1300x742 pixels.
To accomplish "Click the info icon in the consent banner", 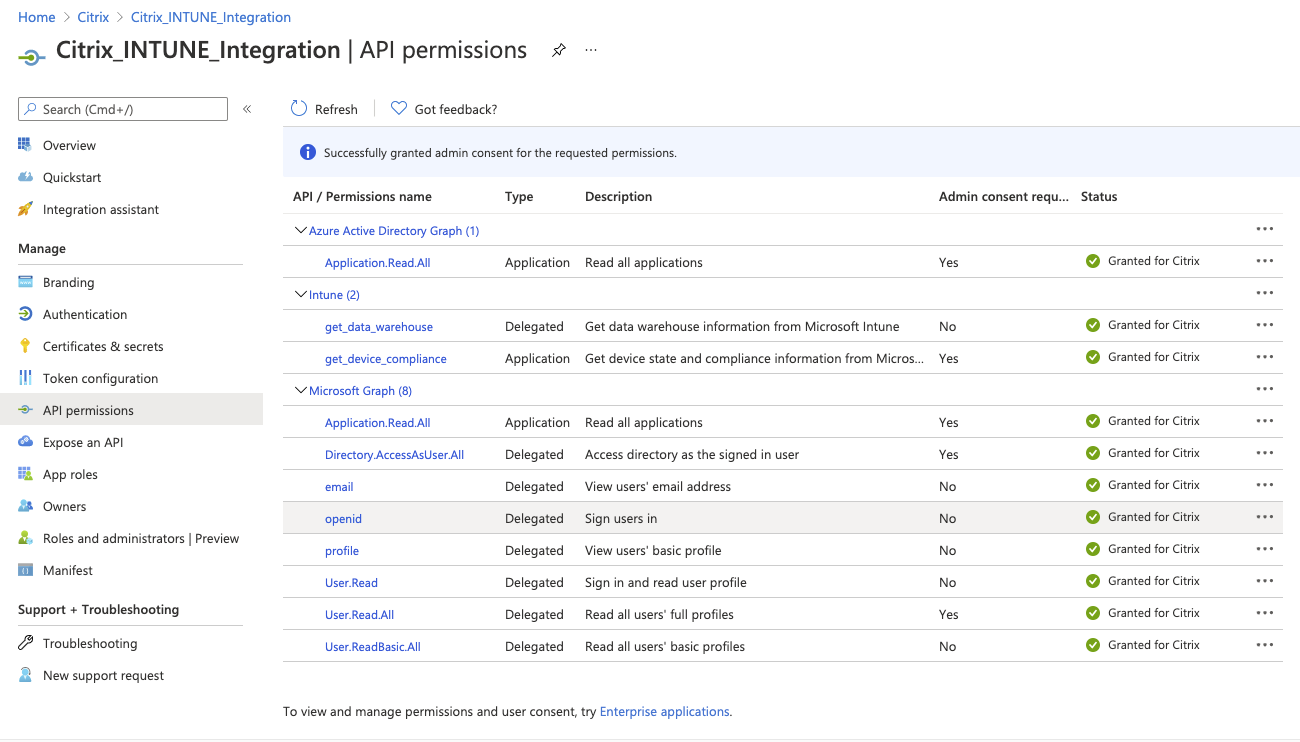I will tap(308, 153).
